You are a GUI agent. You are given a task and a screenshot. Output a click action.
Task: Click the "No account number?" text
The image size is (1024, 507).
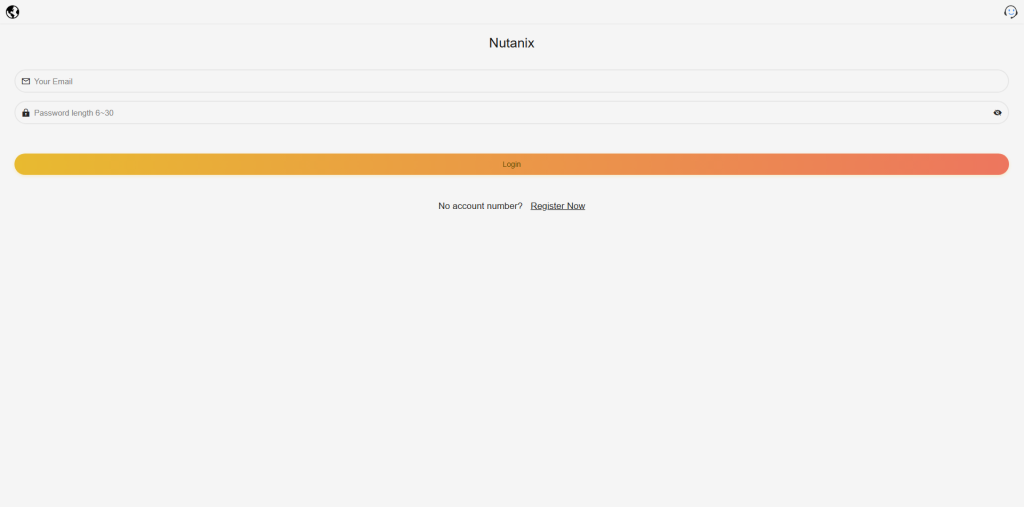pos(480,206)
